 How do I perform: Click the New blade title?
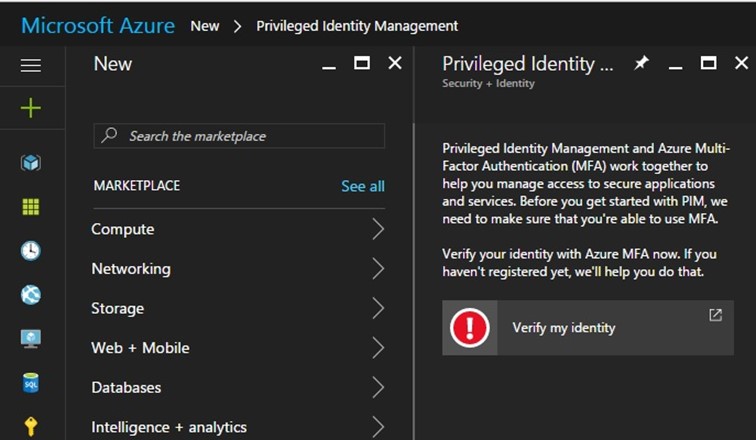(x=112, y=64)
